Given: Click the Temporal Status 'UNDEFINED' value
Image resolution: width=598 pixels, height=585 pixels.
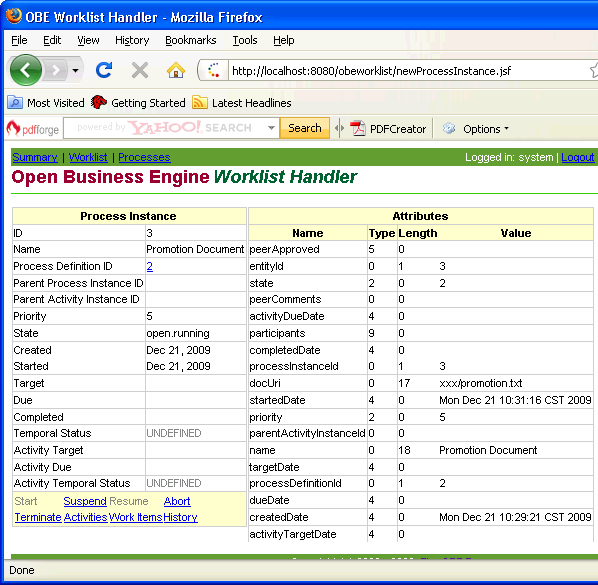Looking at the screenshot, I should pyautogui.click(x=174, y=434).
